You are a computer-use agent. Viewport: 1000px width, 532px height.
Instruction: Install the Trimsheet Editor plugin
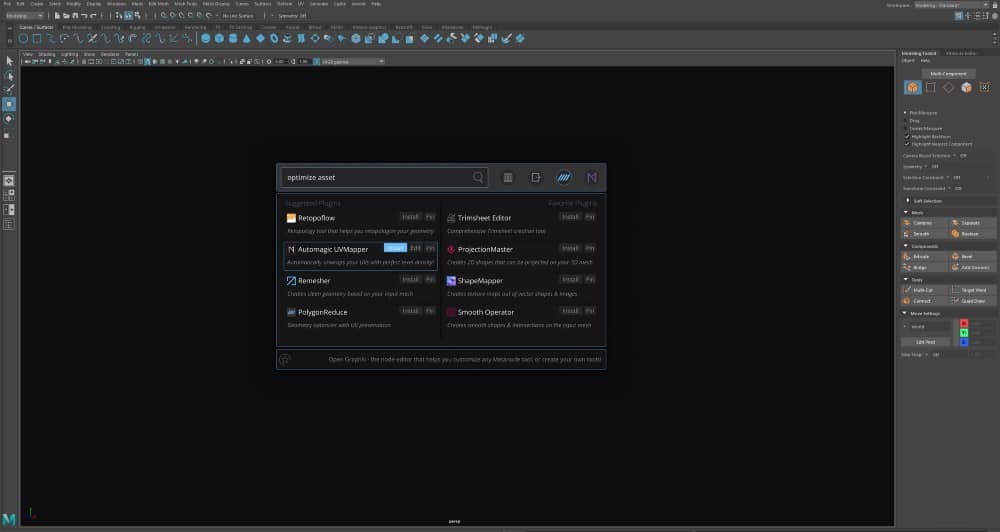coord(570,217)
